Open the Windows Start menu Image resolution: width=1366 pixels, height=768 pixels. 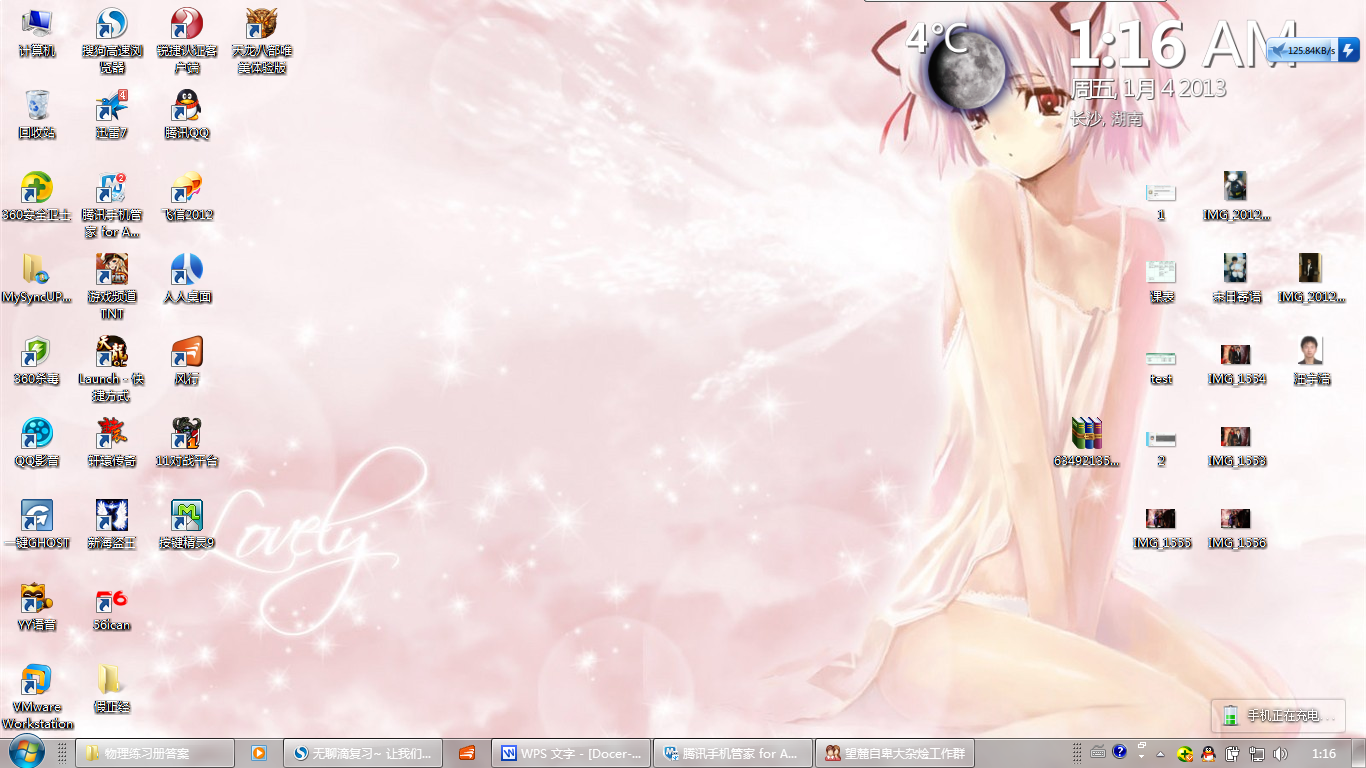[x=26, y=752]
